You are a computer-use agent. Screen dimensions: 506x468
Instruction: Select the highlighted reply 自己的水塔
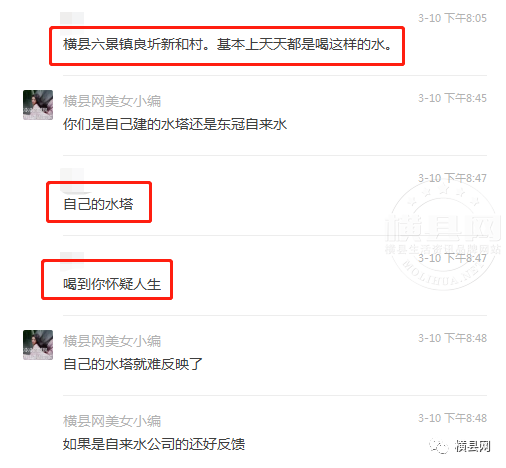pyautogui.click(x=98, y=204)
